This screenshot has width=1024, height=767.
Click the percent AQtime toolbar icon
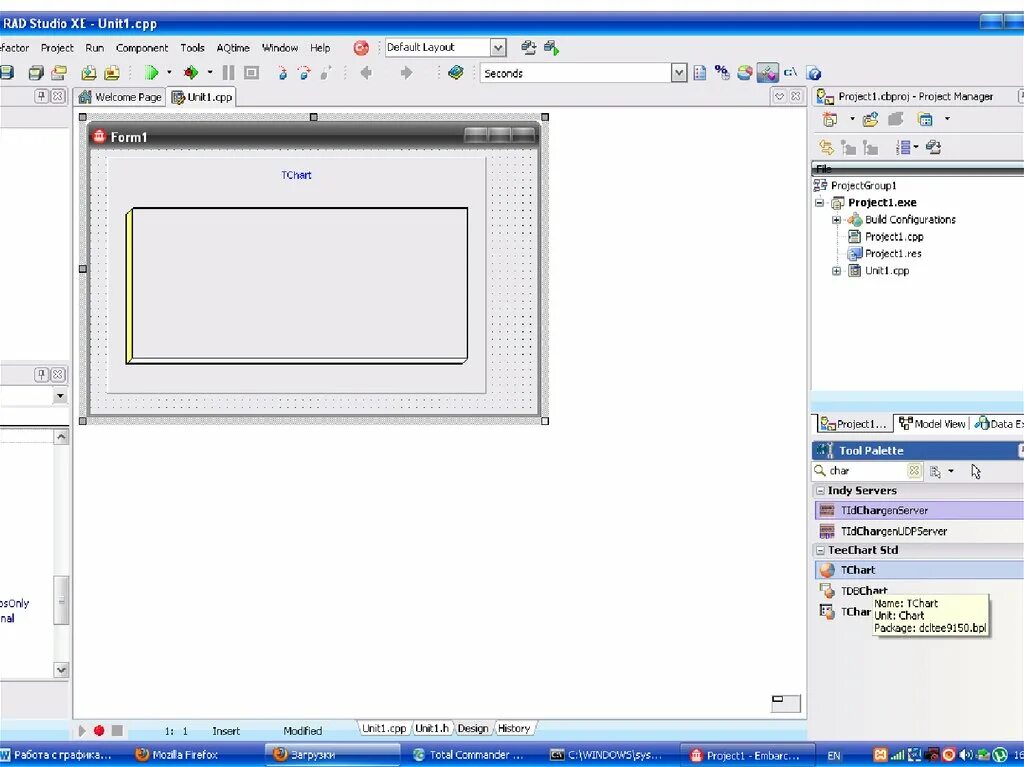pos(722,73)
